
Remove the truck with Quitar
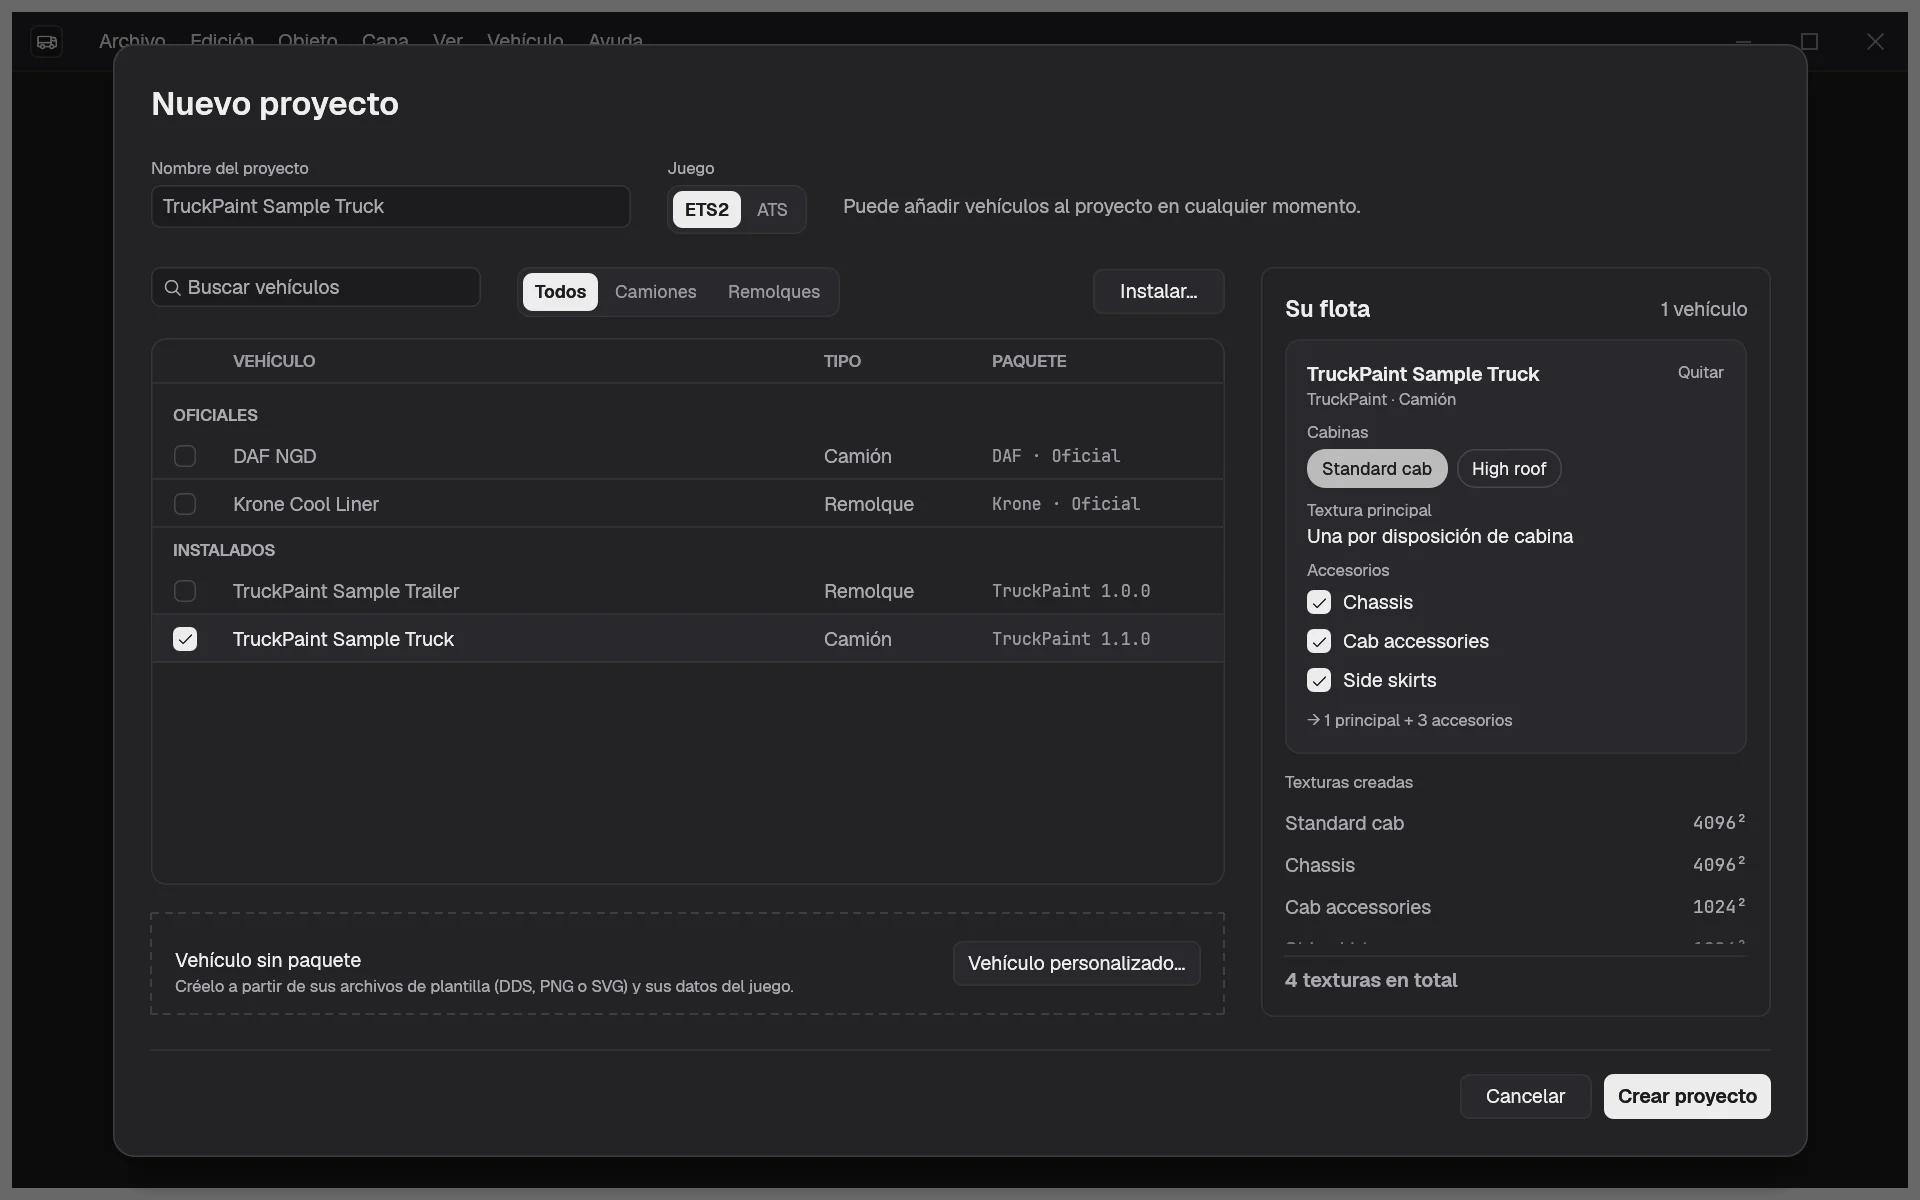[1700, 372]
